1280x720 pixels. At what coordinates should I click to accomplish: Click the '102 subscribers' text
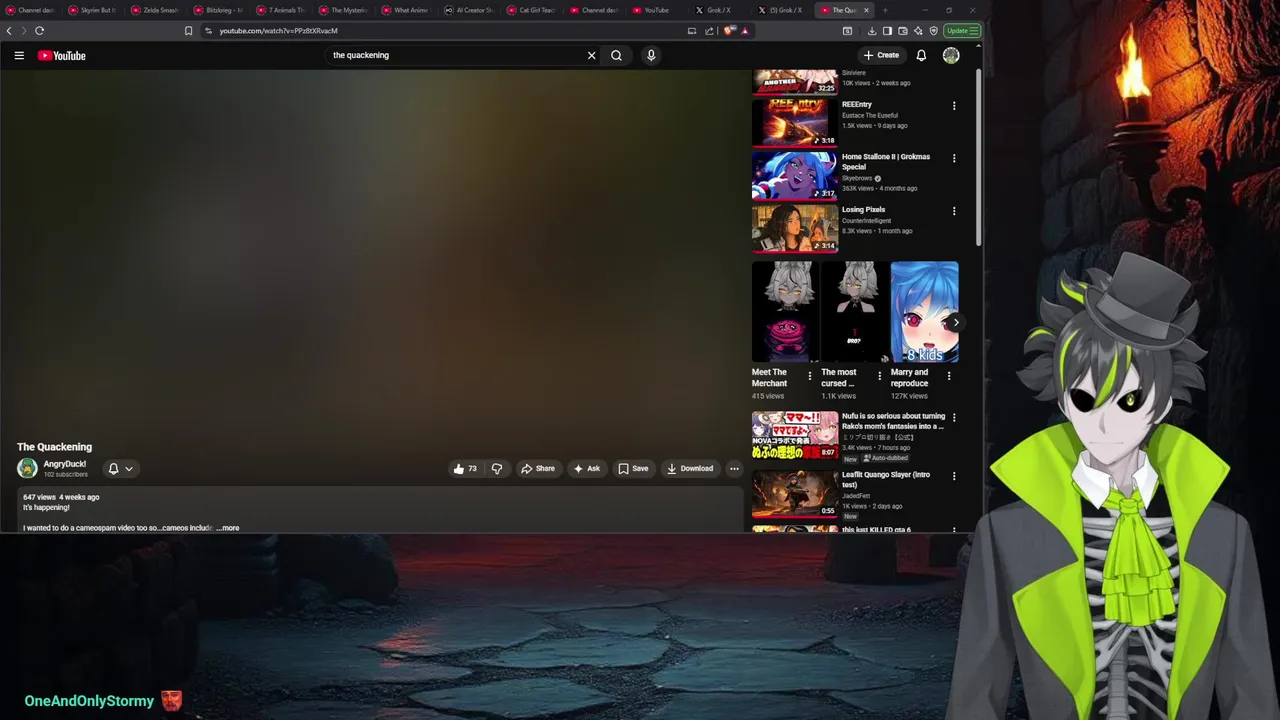click(x=65, y=475)
